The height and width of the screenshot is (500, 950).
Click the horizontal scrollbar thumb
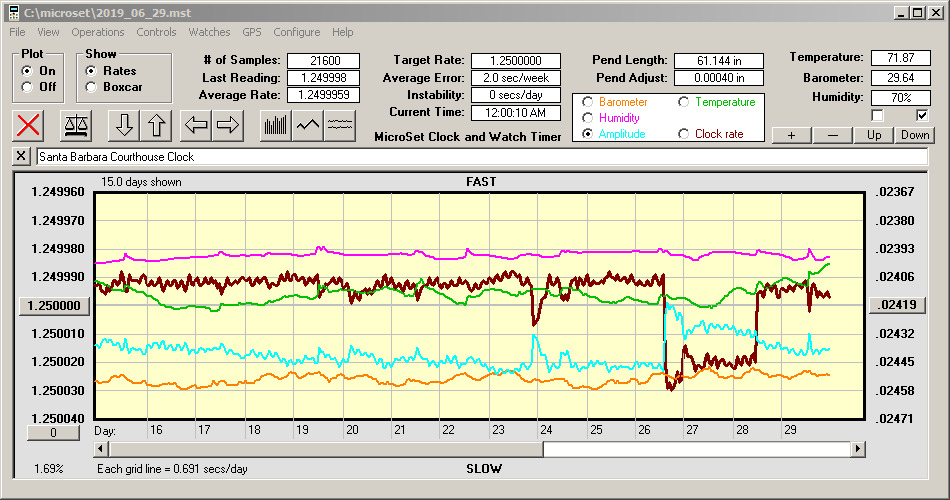(x=326, y=449)
